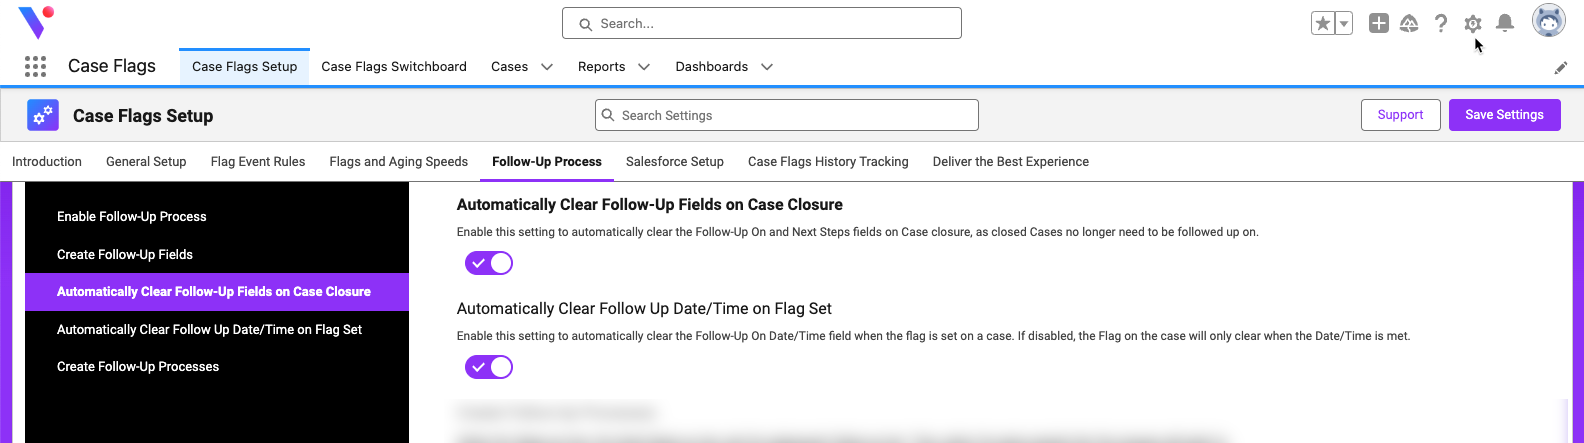The height and width of the screenshot is (443, 1584).
Task: Click the Favorites star icon
Action: click(1322, 23)
